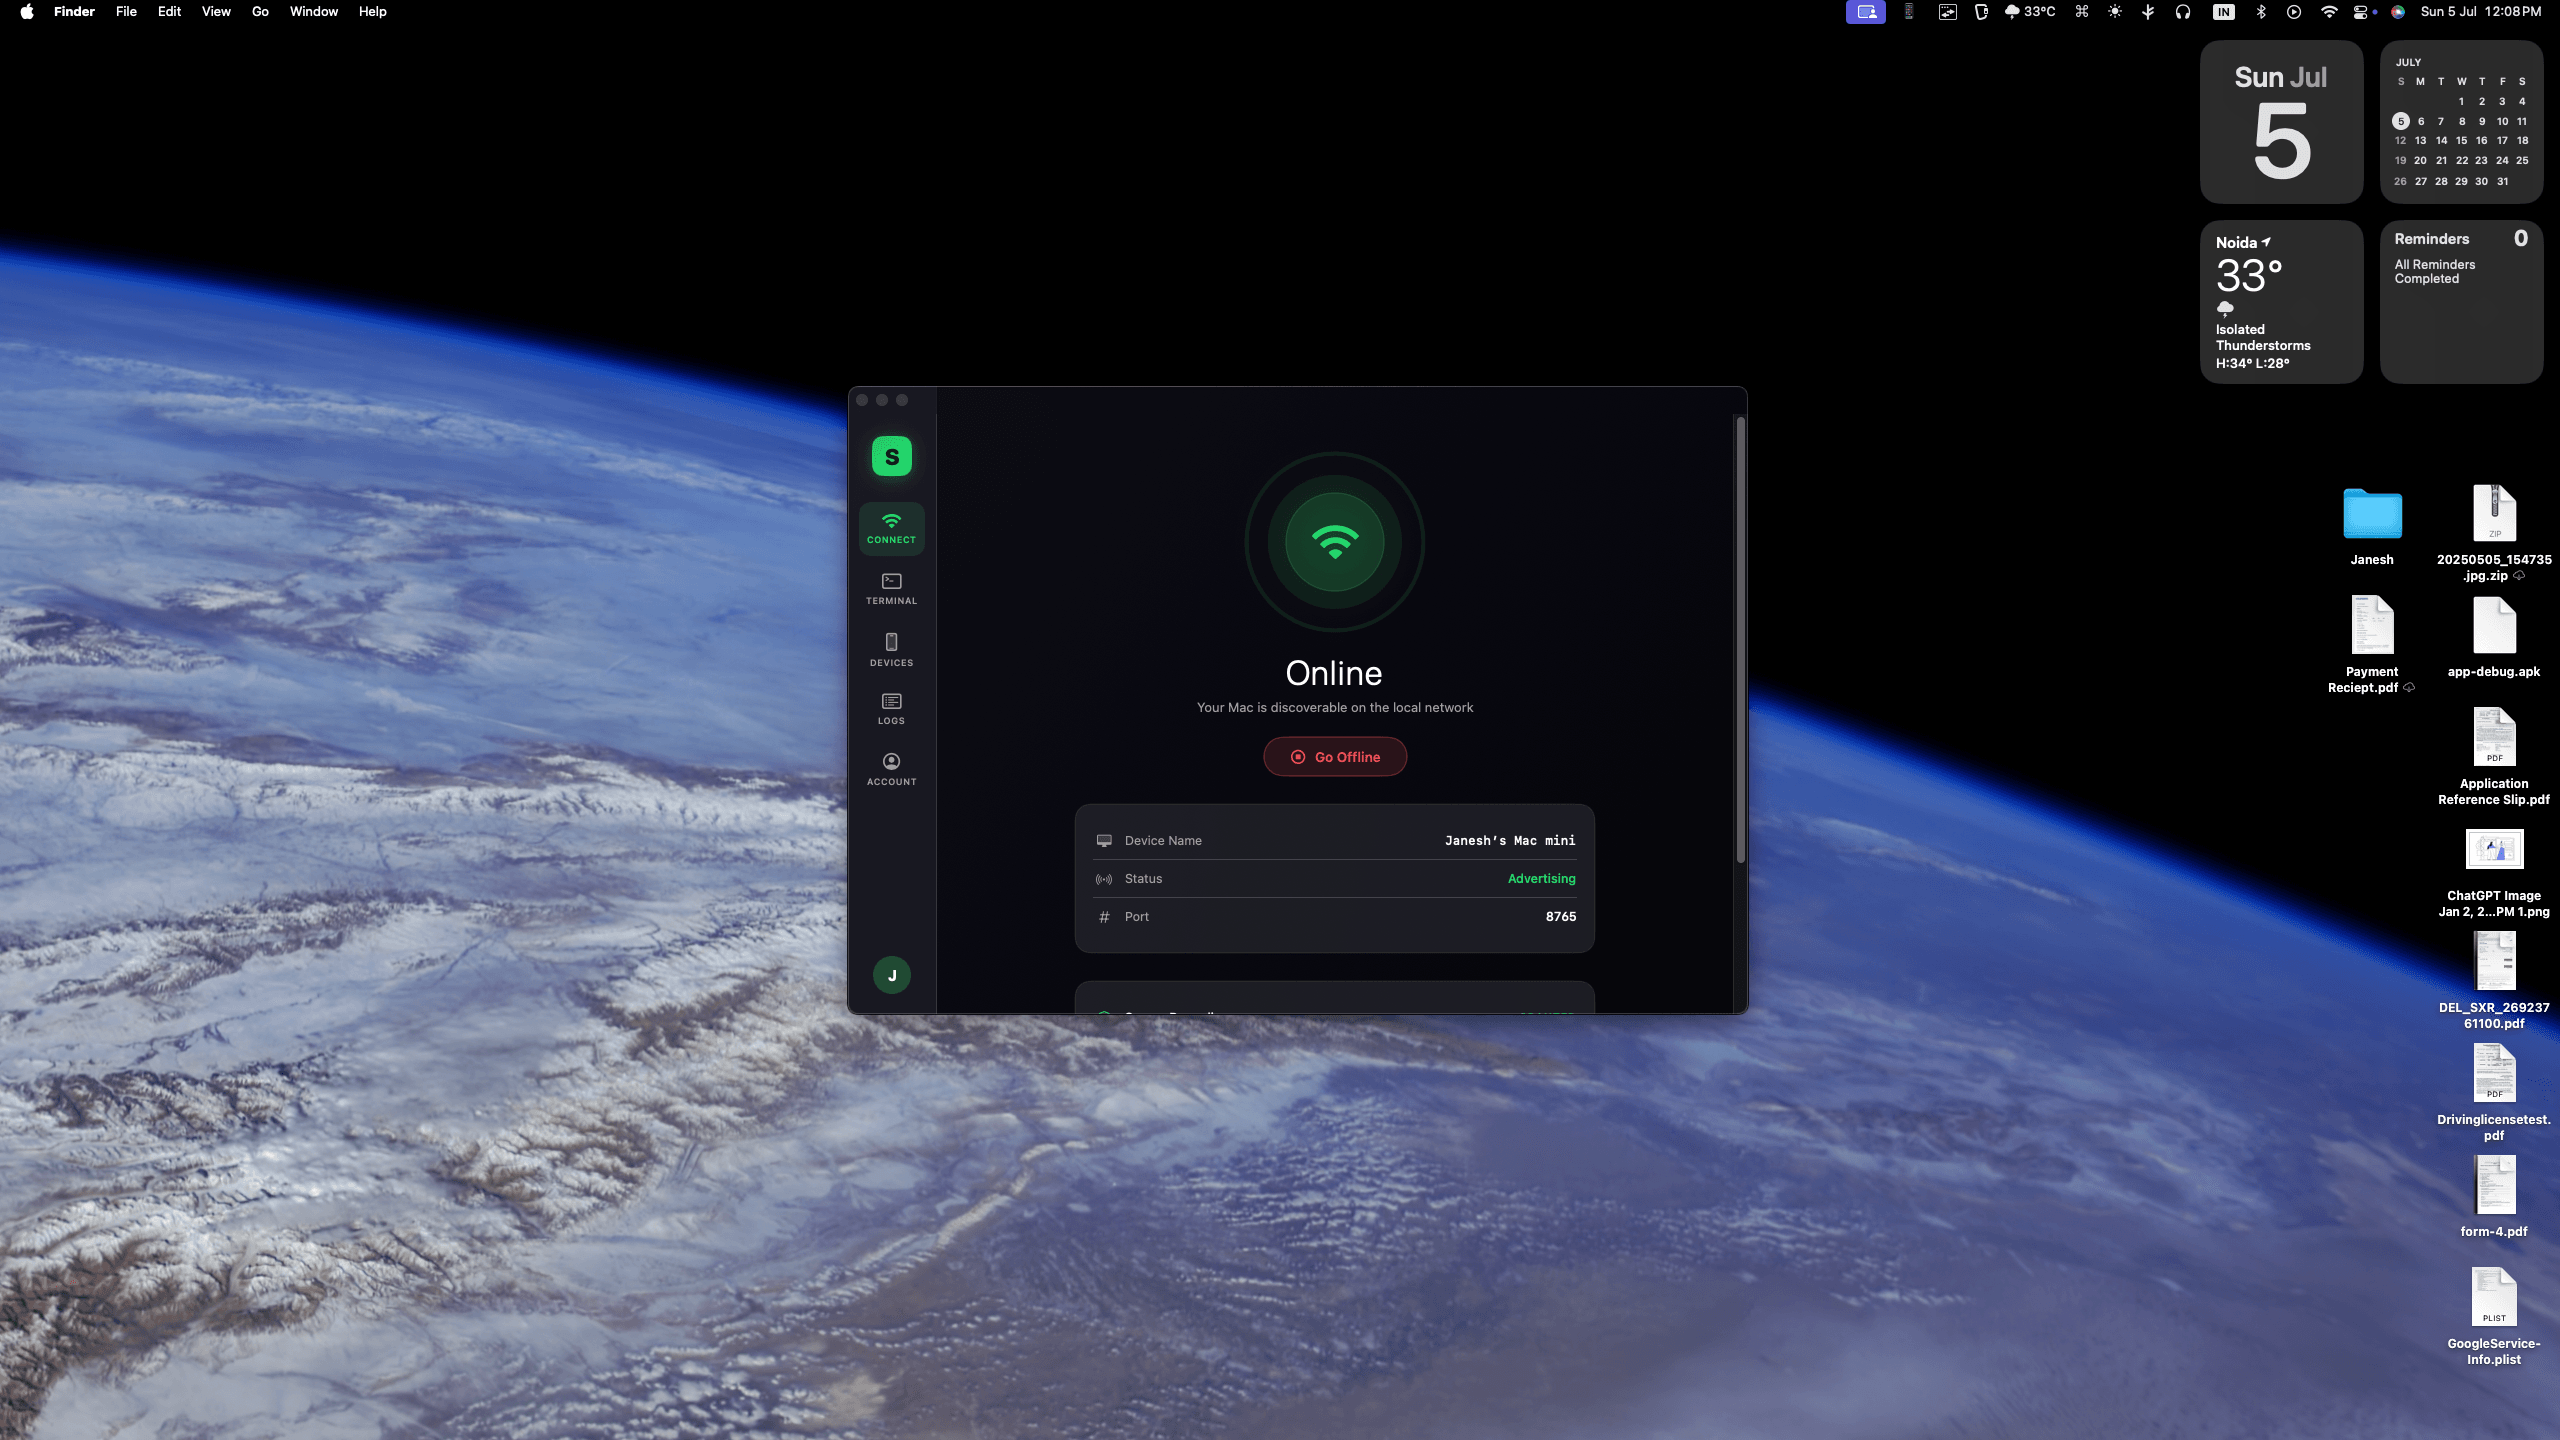Click the monitor icon beside Device Name
This screenshot has height=1440, width=2560.
(1104, 841)
